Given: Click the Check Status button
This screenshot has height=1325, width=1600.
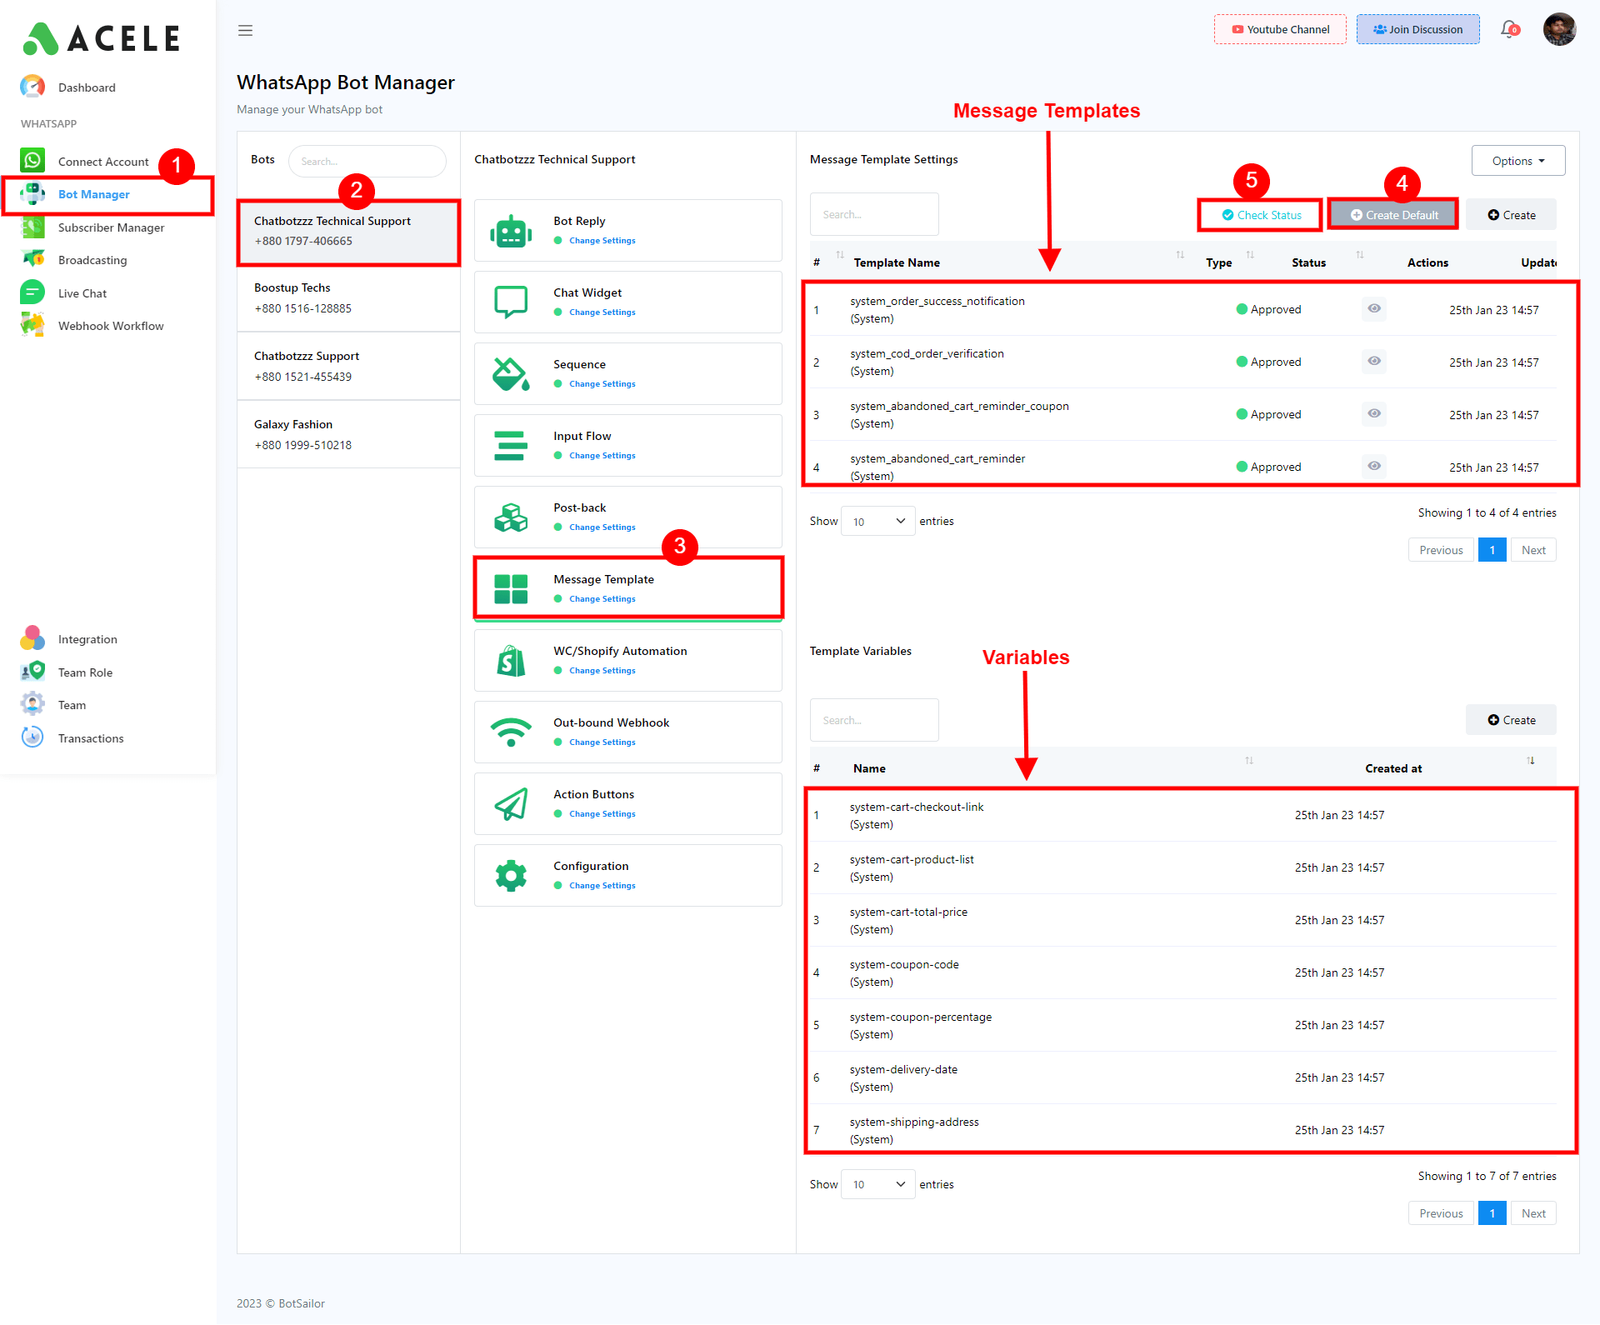Looking at the screenshot, I should coord(1261,215).
